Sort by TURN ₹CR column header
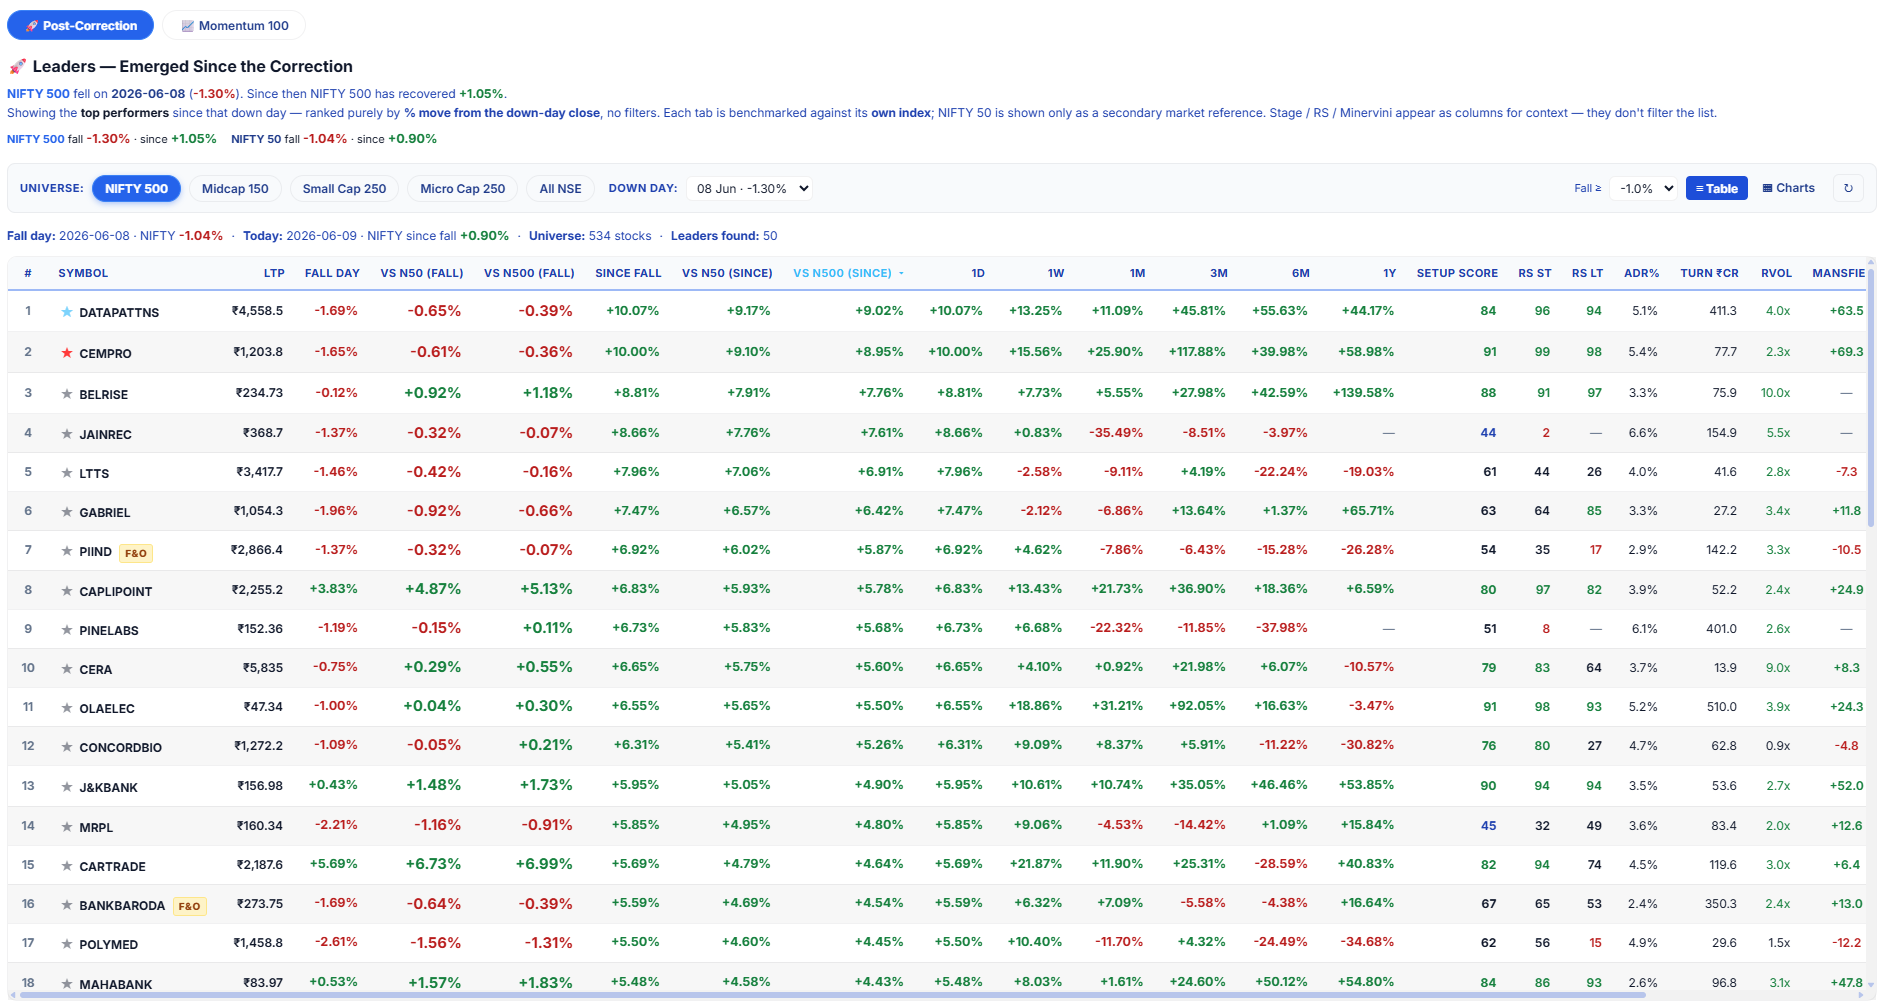Screen dimensions: 1883x1007 click(1709, 273)
